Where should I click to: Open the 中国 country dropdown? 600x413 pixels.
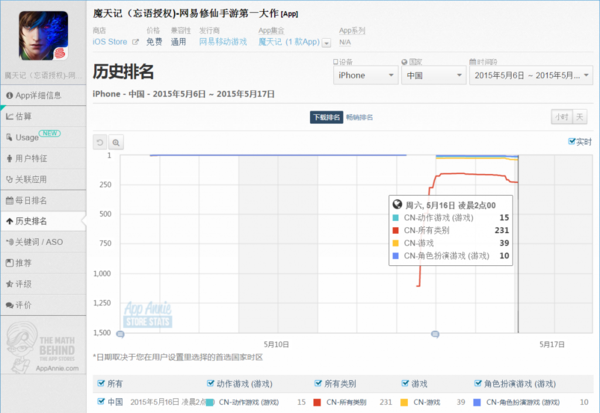click(433, 75)
